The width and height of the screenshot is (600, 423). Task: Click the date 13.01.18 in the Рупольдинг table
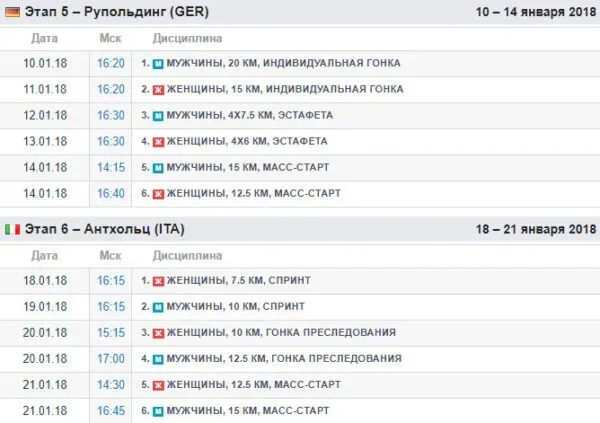click(47, 141)
